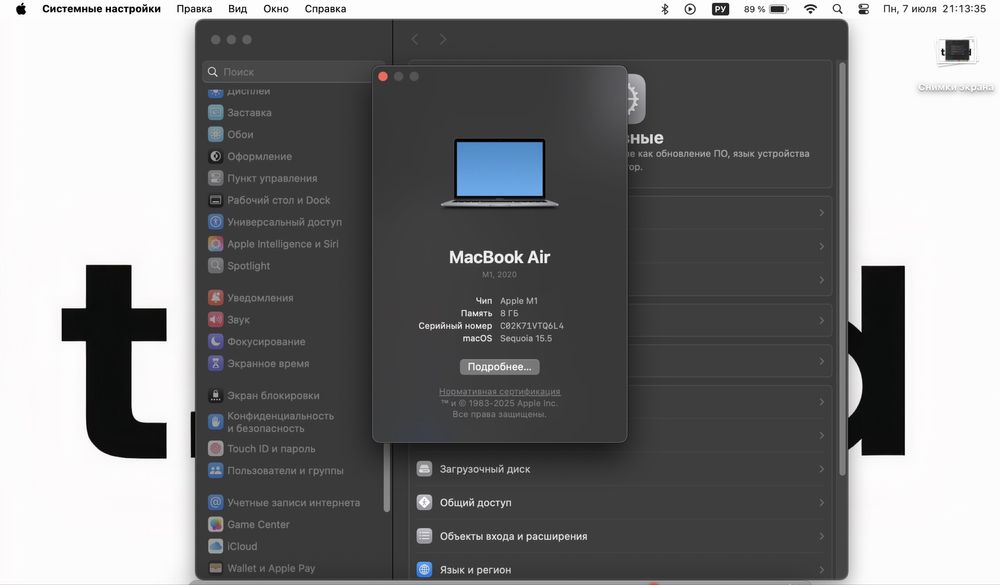Open the Язык и регион row
Viewport: 1000px width, 585px height.
click(620, 570)
